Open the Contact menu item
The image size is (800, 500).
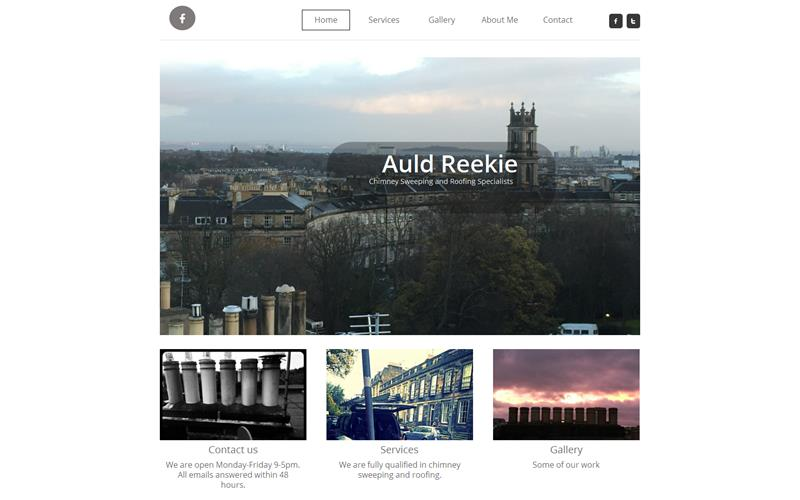[x=557, y=20]
